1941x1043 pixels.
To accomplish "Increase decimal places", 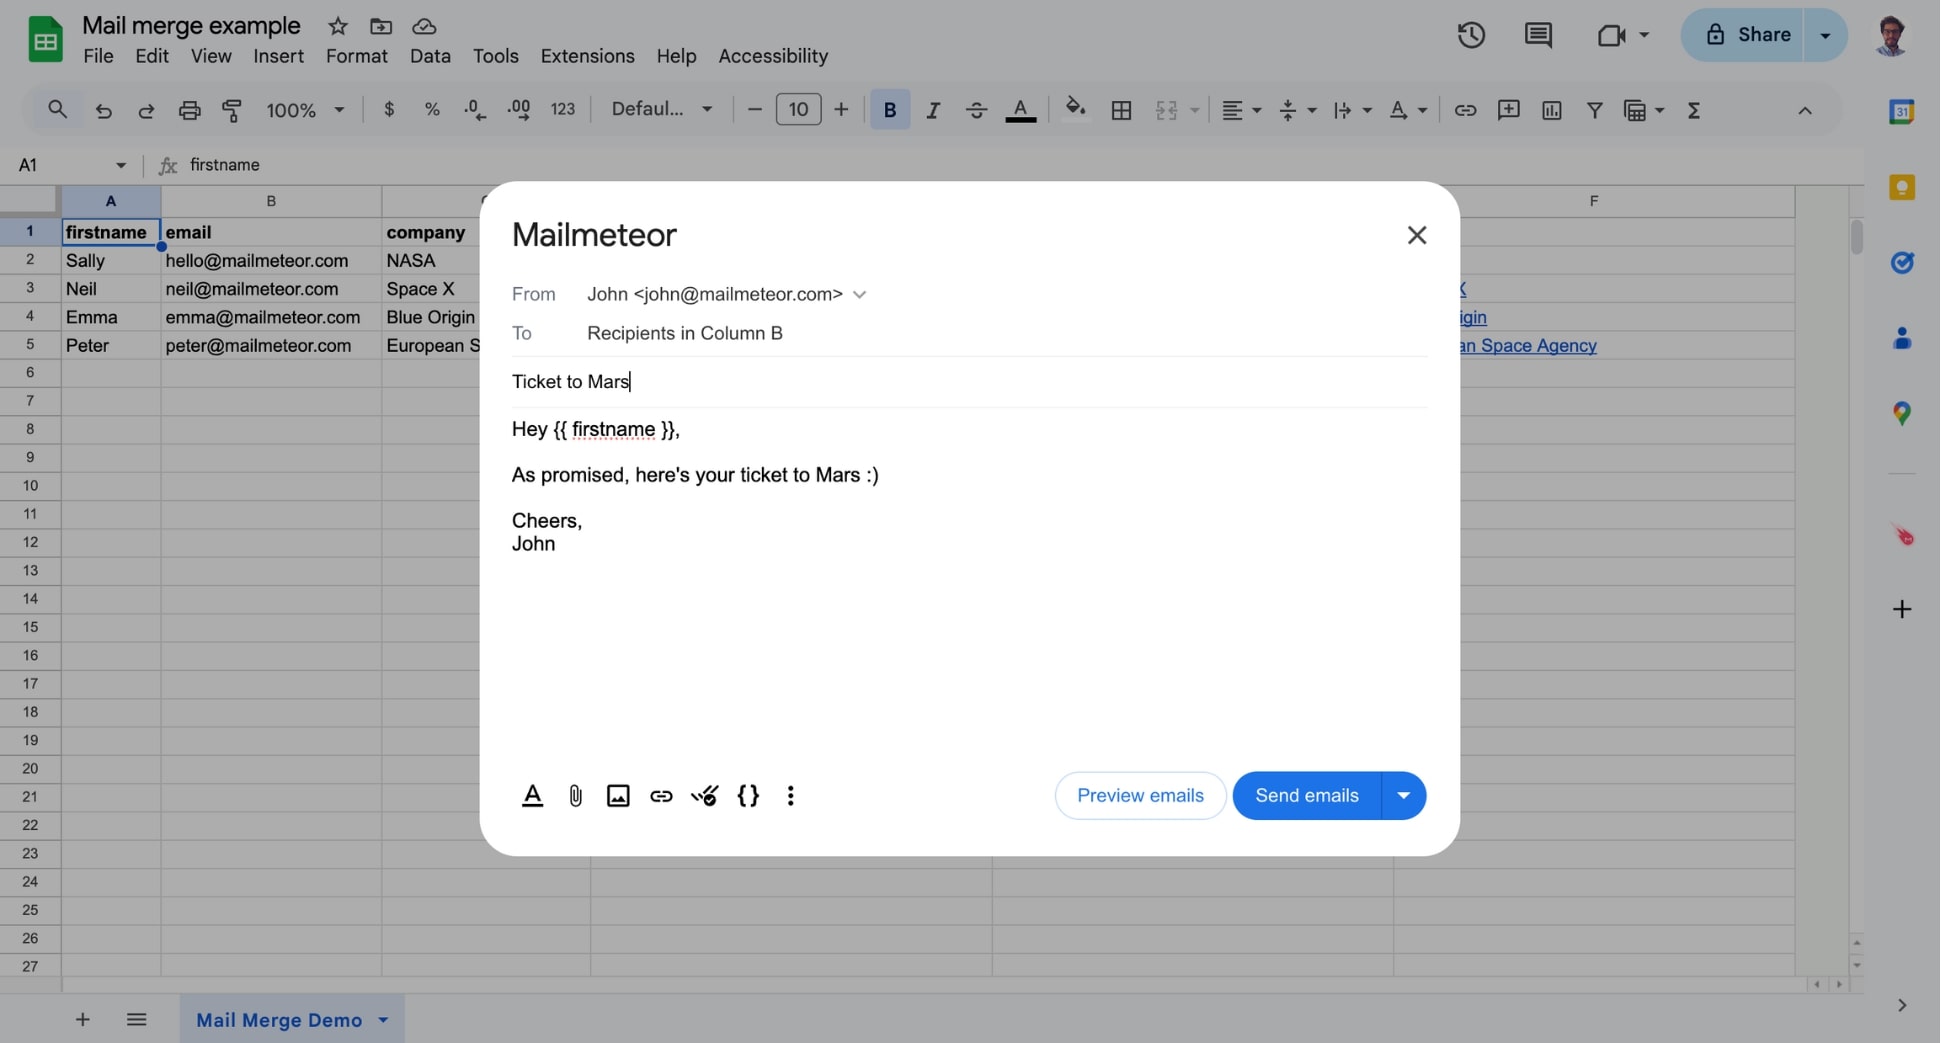I will click(x=519, y=110).
